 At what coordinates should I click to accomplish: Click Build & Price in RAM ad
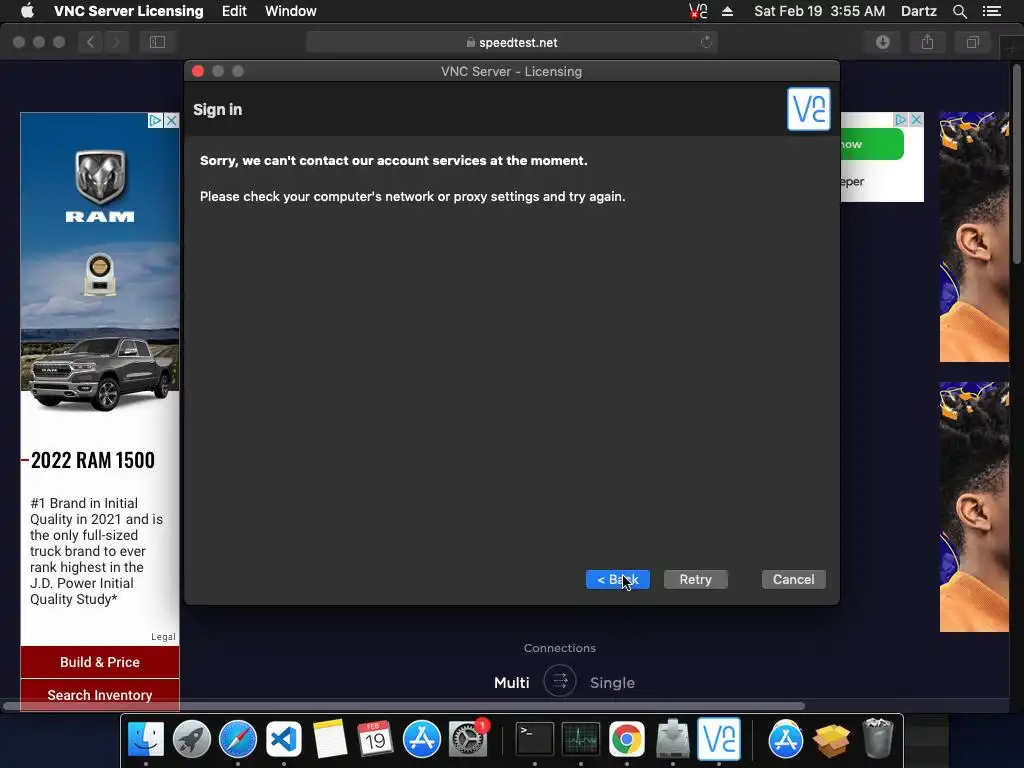[100, 662]
